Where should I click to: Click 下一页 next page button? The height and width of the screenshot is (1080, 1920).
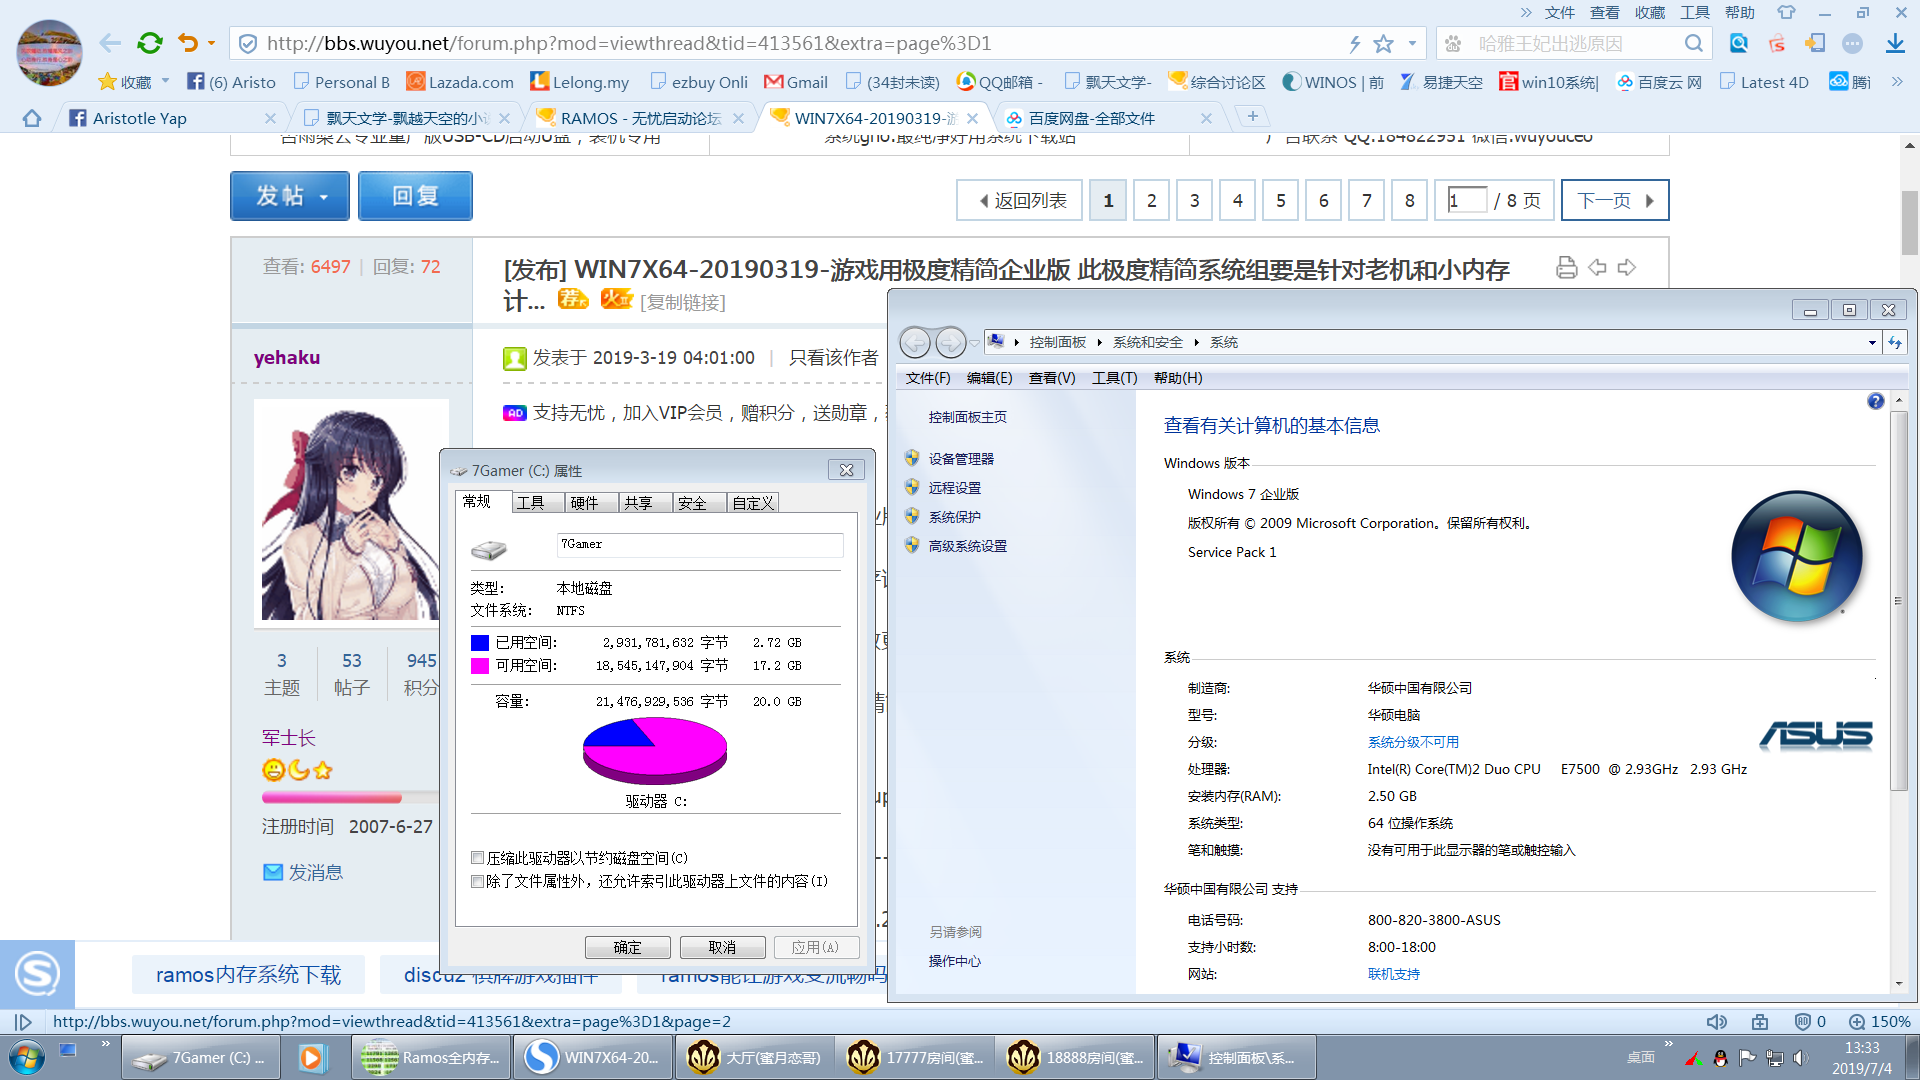(1615, 200)
